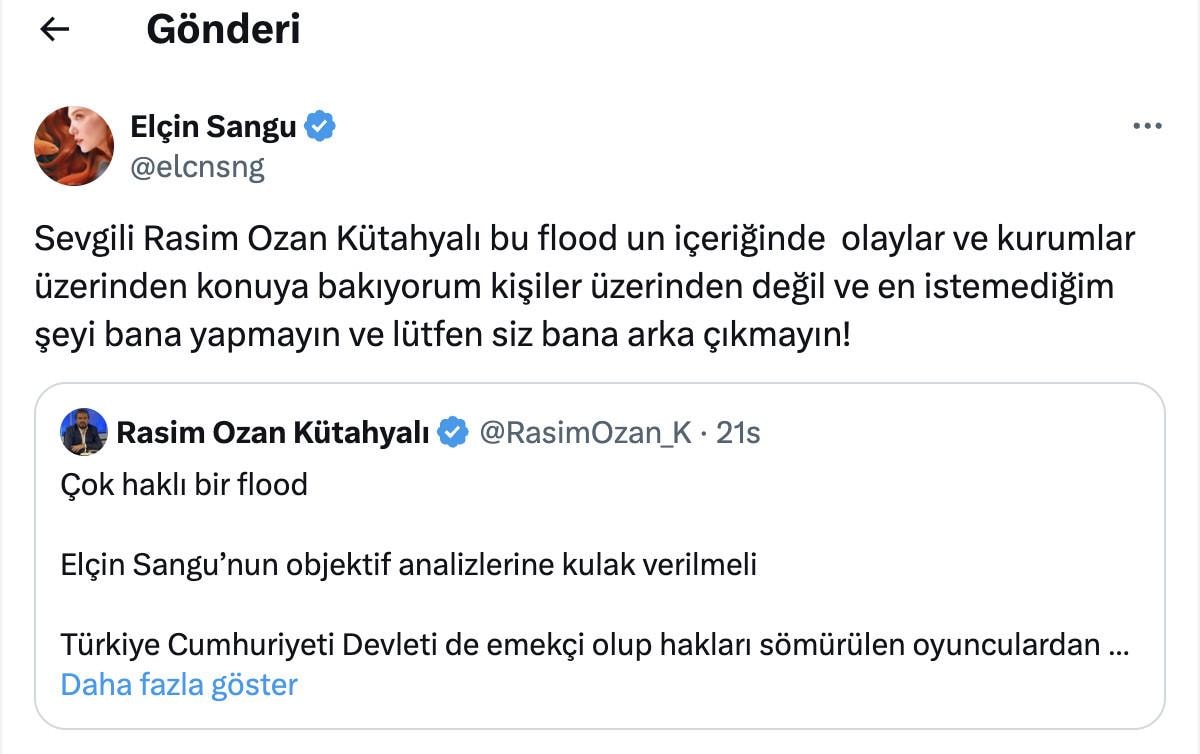
Task: Click the line "Çok haklı bir flood"
Action: pyautogui.click(x=184, y=485)
